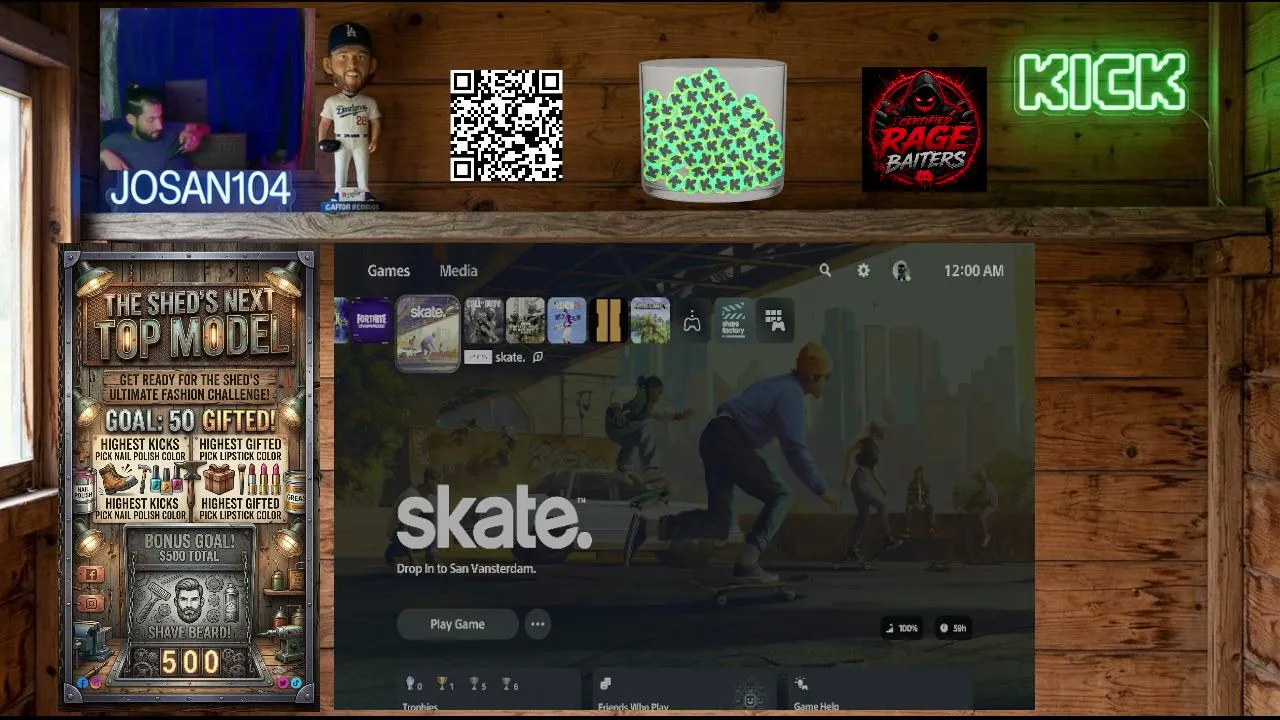Open the Game Library grid-and-controller tile
Viewport: 1280px width, 720px height.
[x=774, y=320]
